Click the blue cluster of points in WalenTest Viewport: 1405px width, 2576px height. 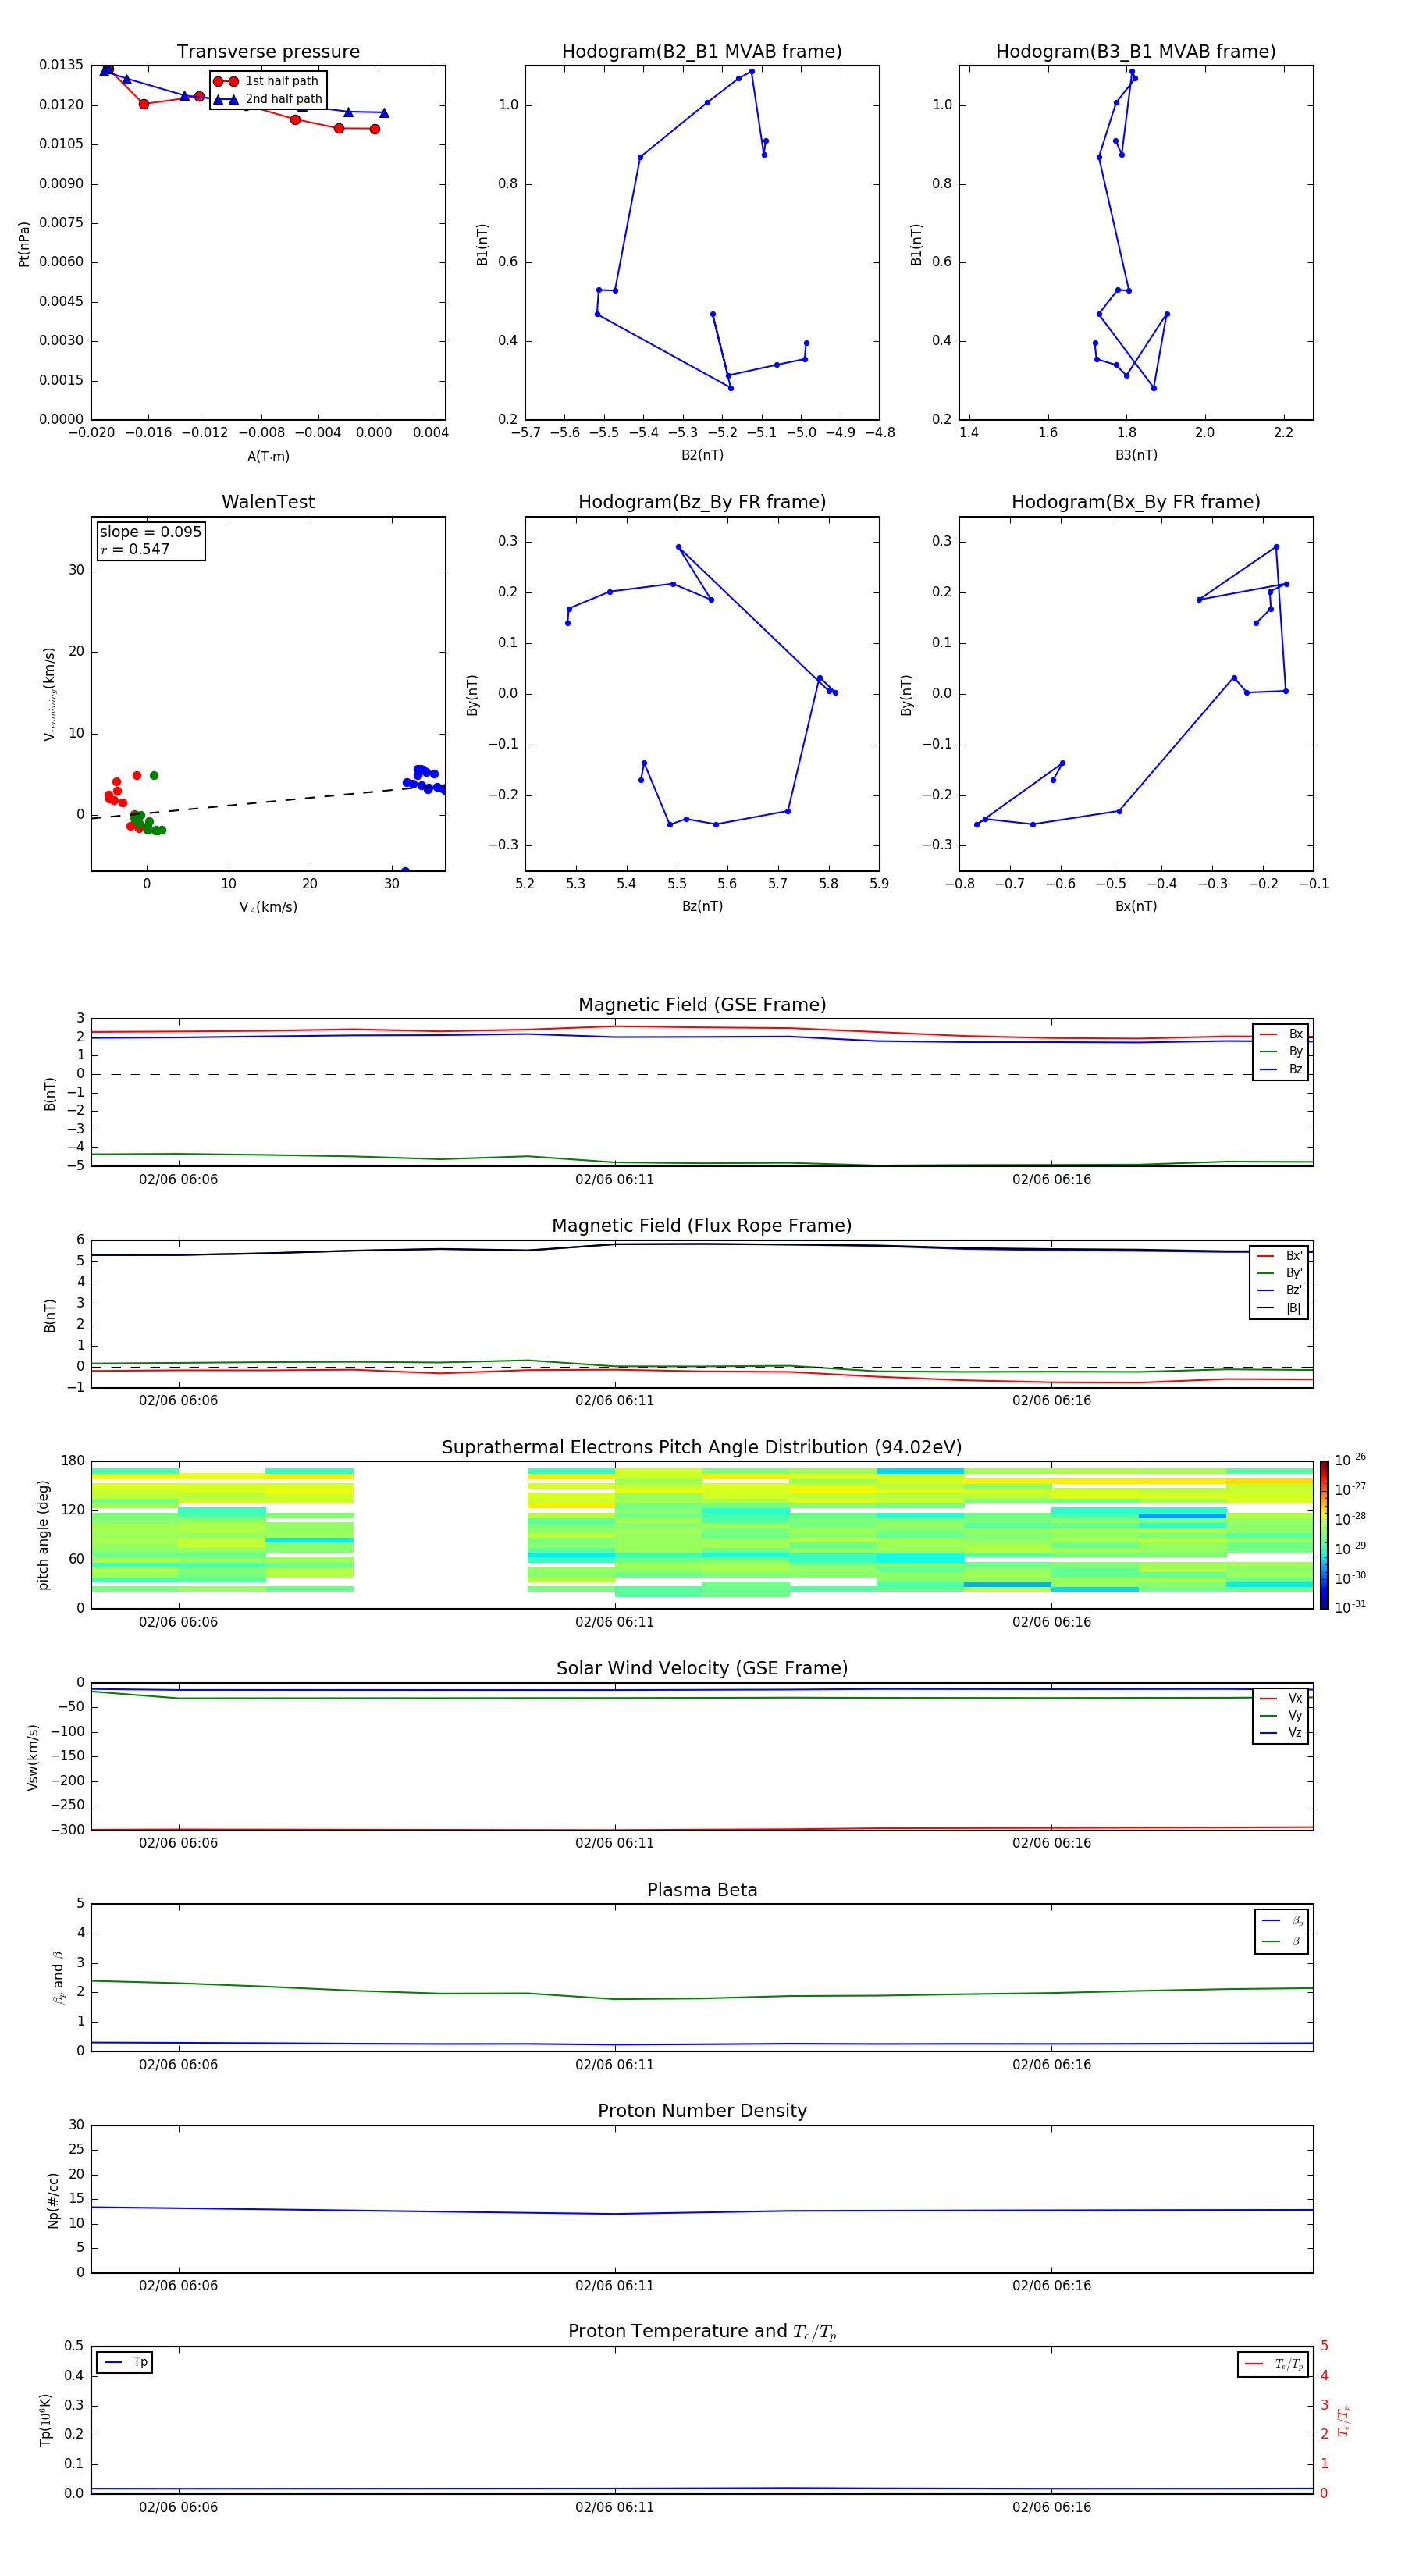(425, 778)
